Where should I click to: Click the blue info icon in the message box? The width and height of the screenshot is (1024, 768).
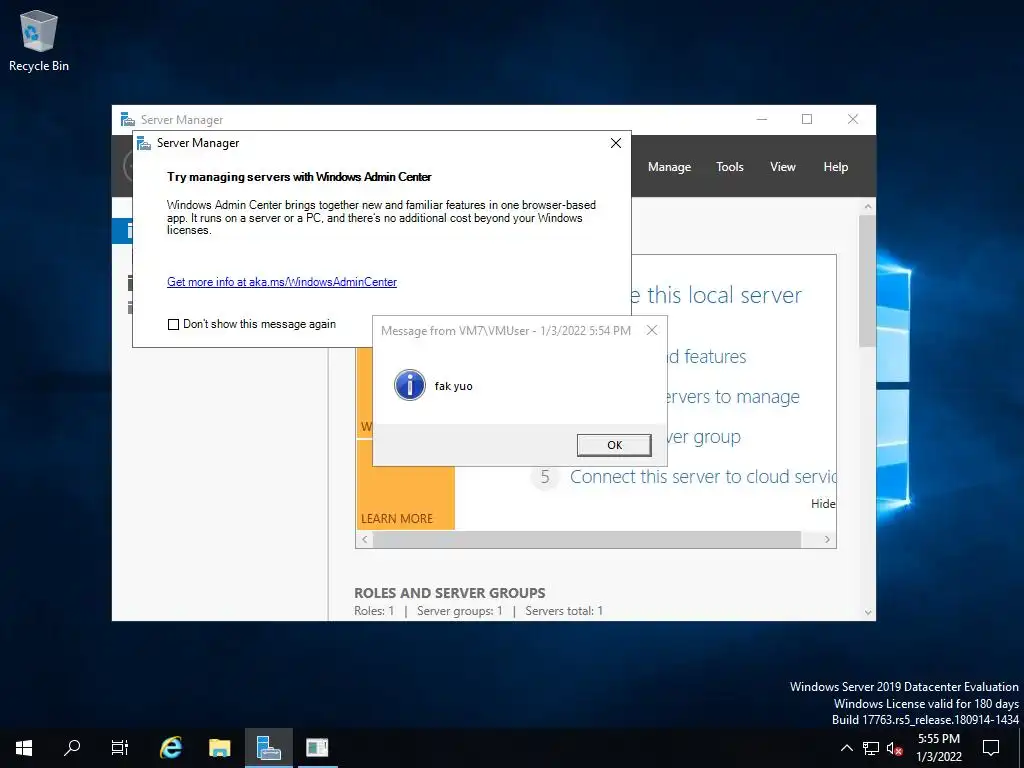[409, 385]
